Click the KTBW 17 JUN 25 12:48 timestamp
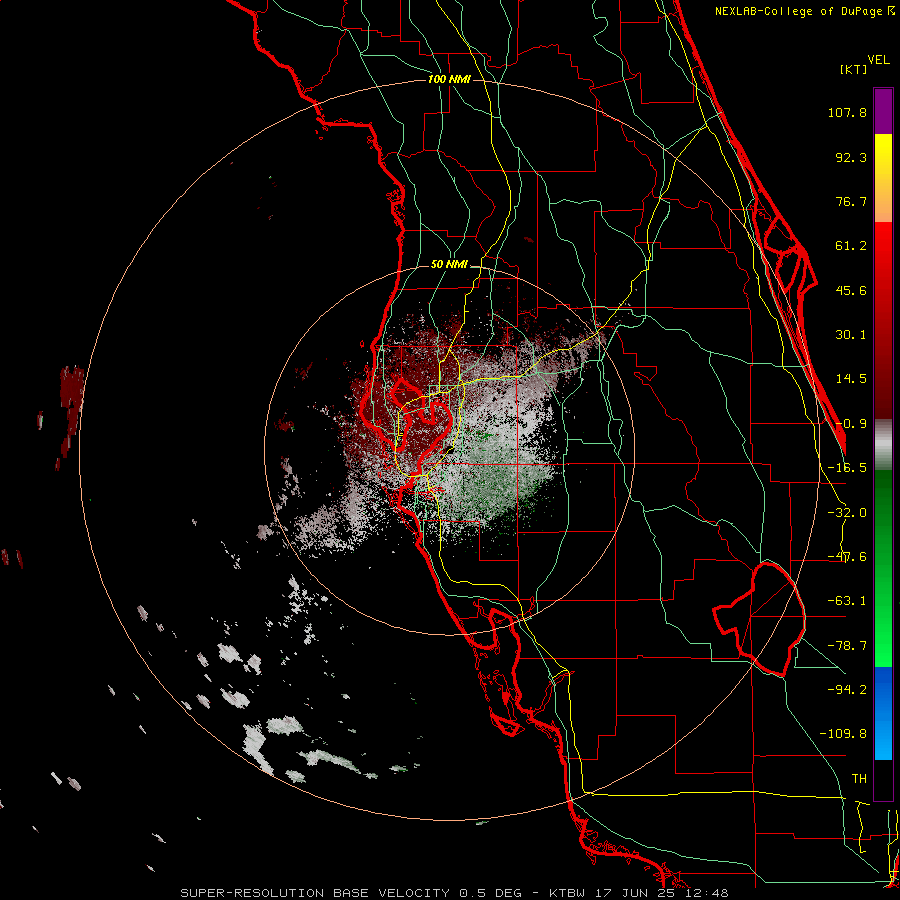 (x=638, y=893)
